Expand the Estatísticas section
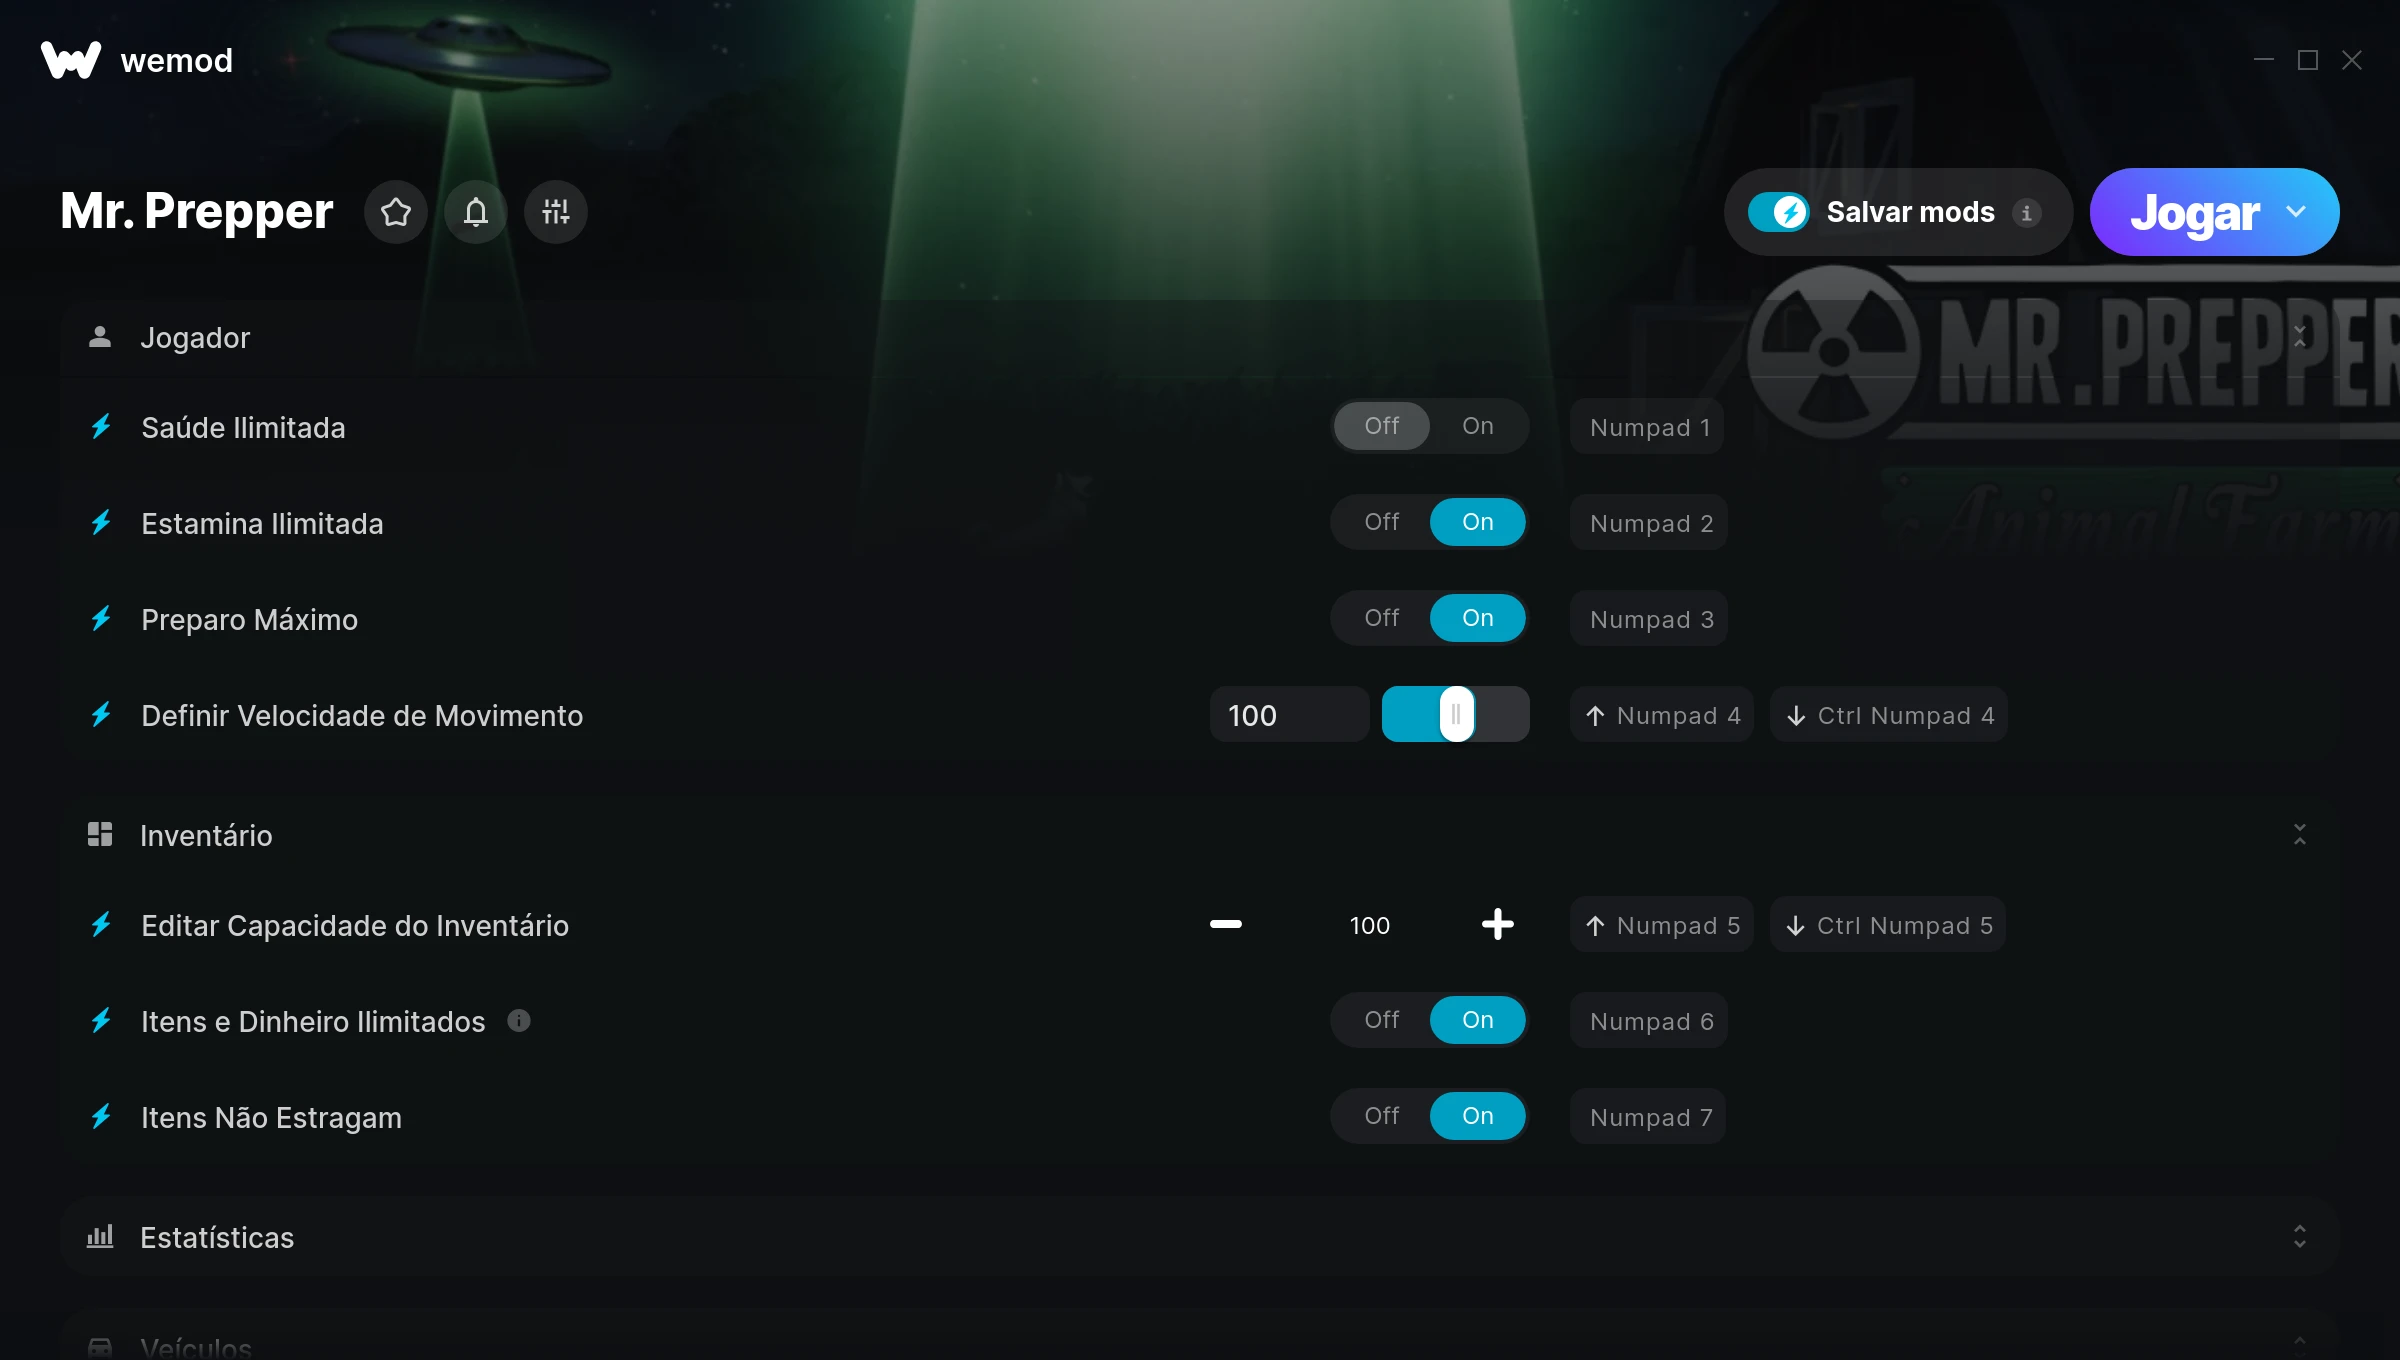Viewport: 2400px width, 1360px height. tap(2299, 1237)
